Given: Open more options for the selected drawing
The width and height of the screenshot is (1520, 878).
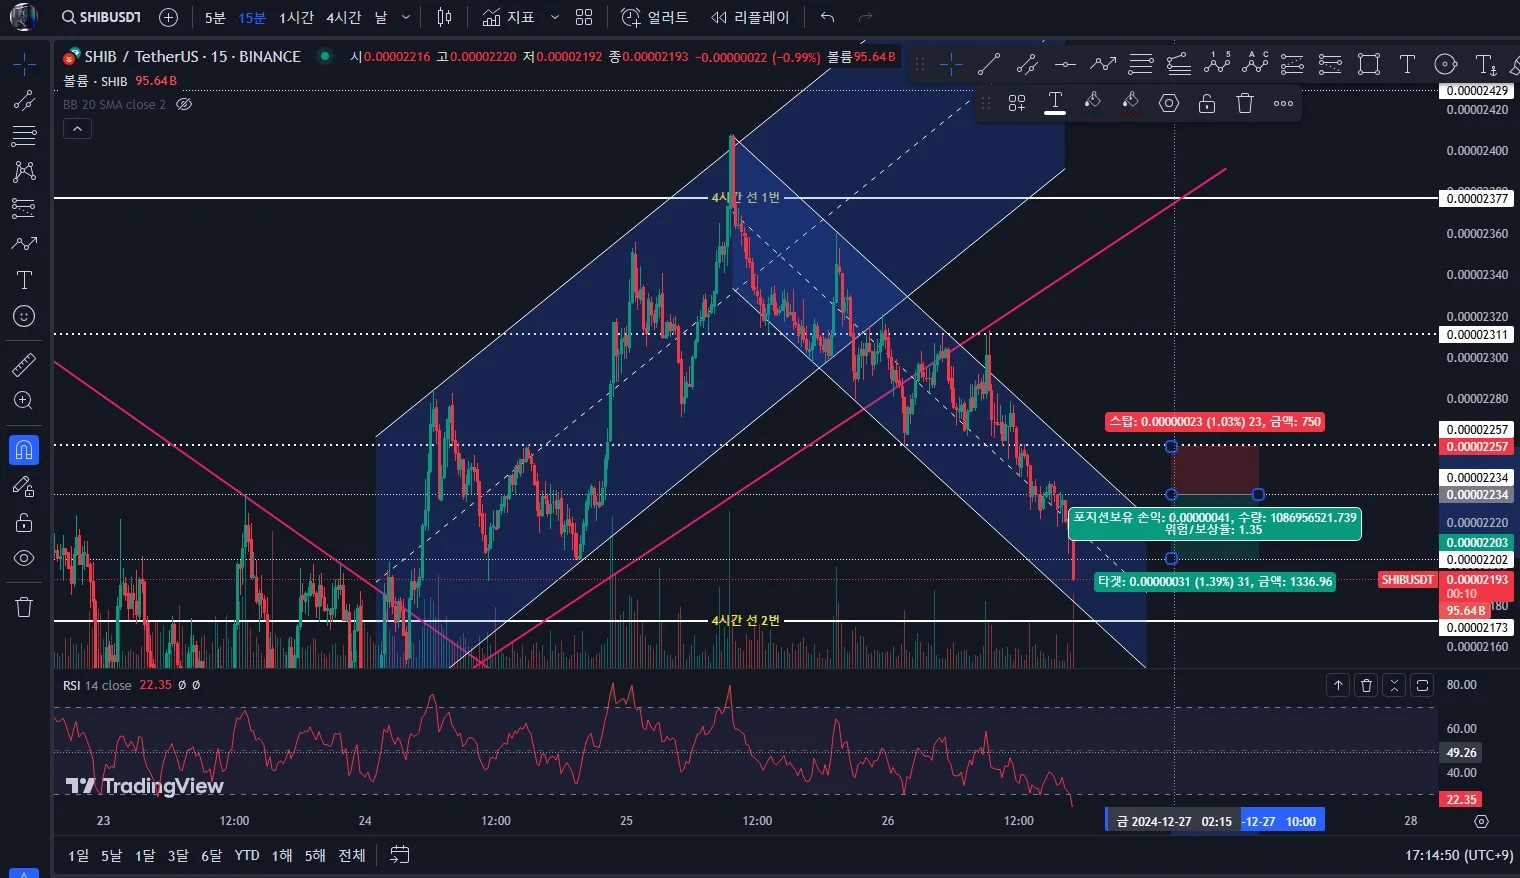Looking at the screenshot, I should tap(1284, 103).
